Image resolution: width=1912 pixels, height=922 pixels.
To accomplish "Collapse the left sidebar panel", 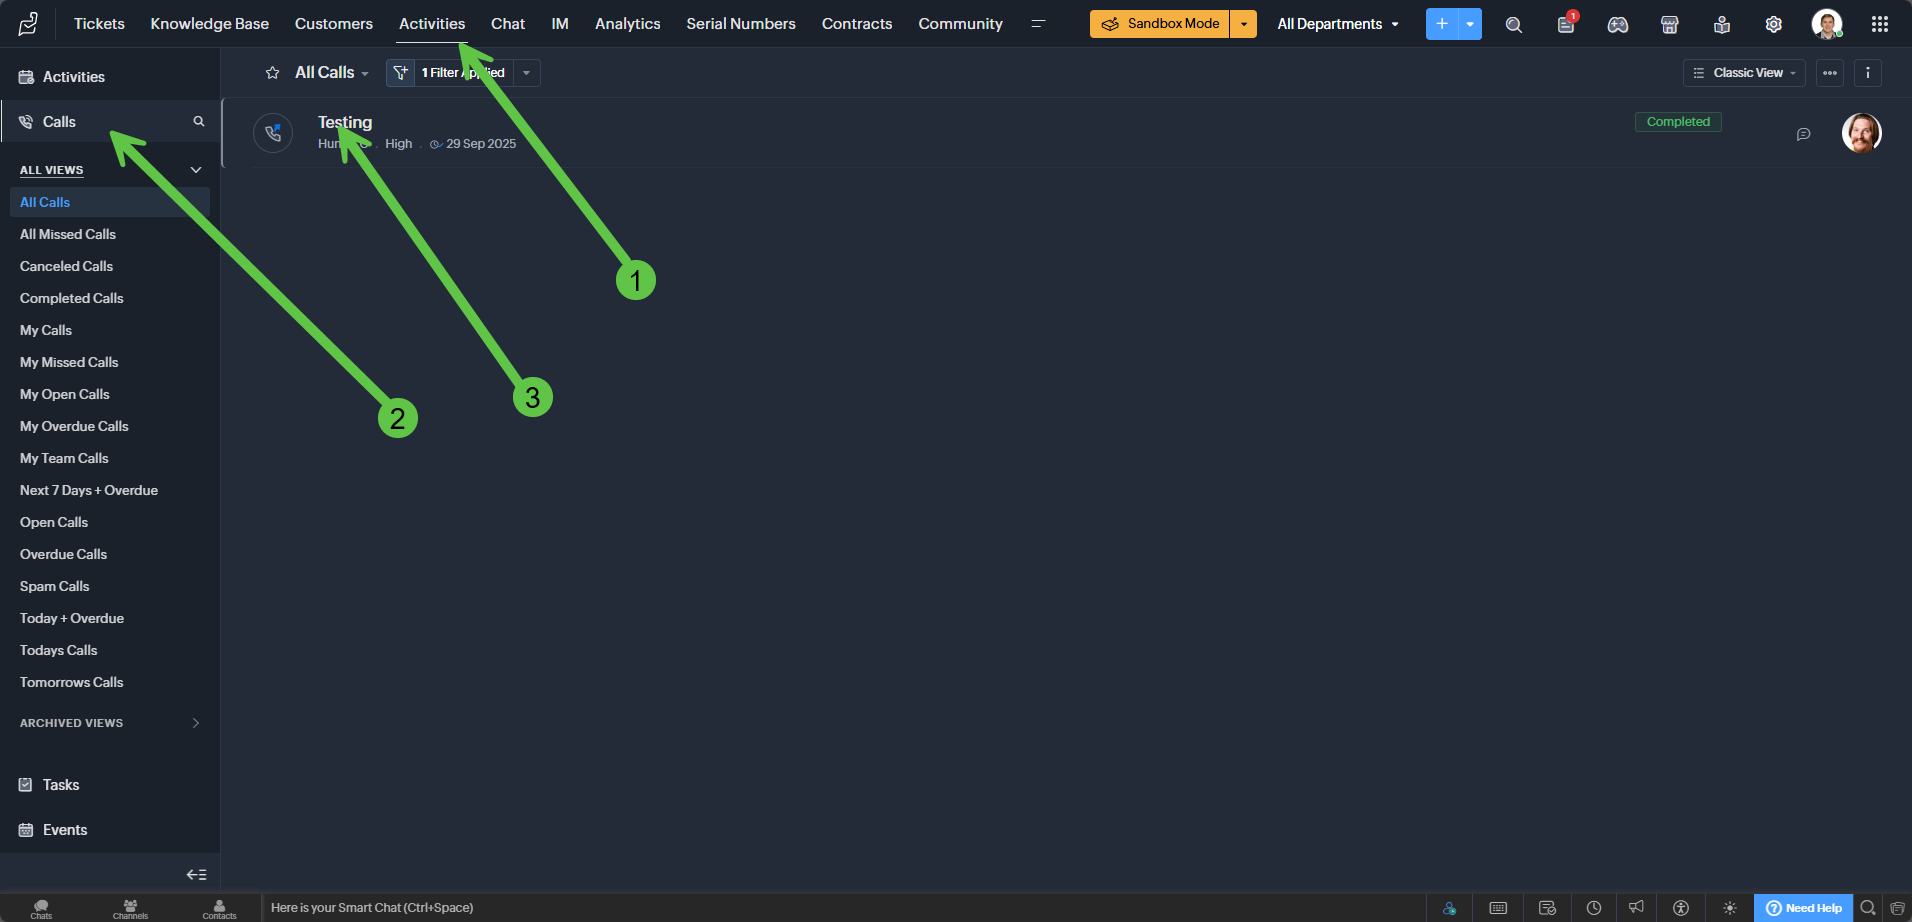I will pyautogui.click(x=196, y=875).
